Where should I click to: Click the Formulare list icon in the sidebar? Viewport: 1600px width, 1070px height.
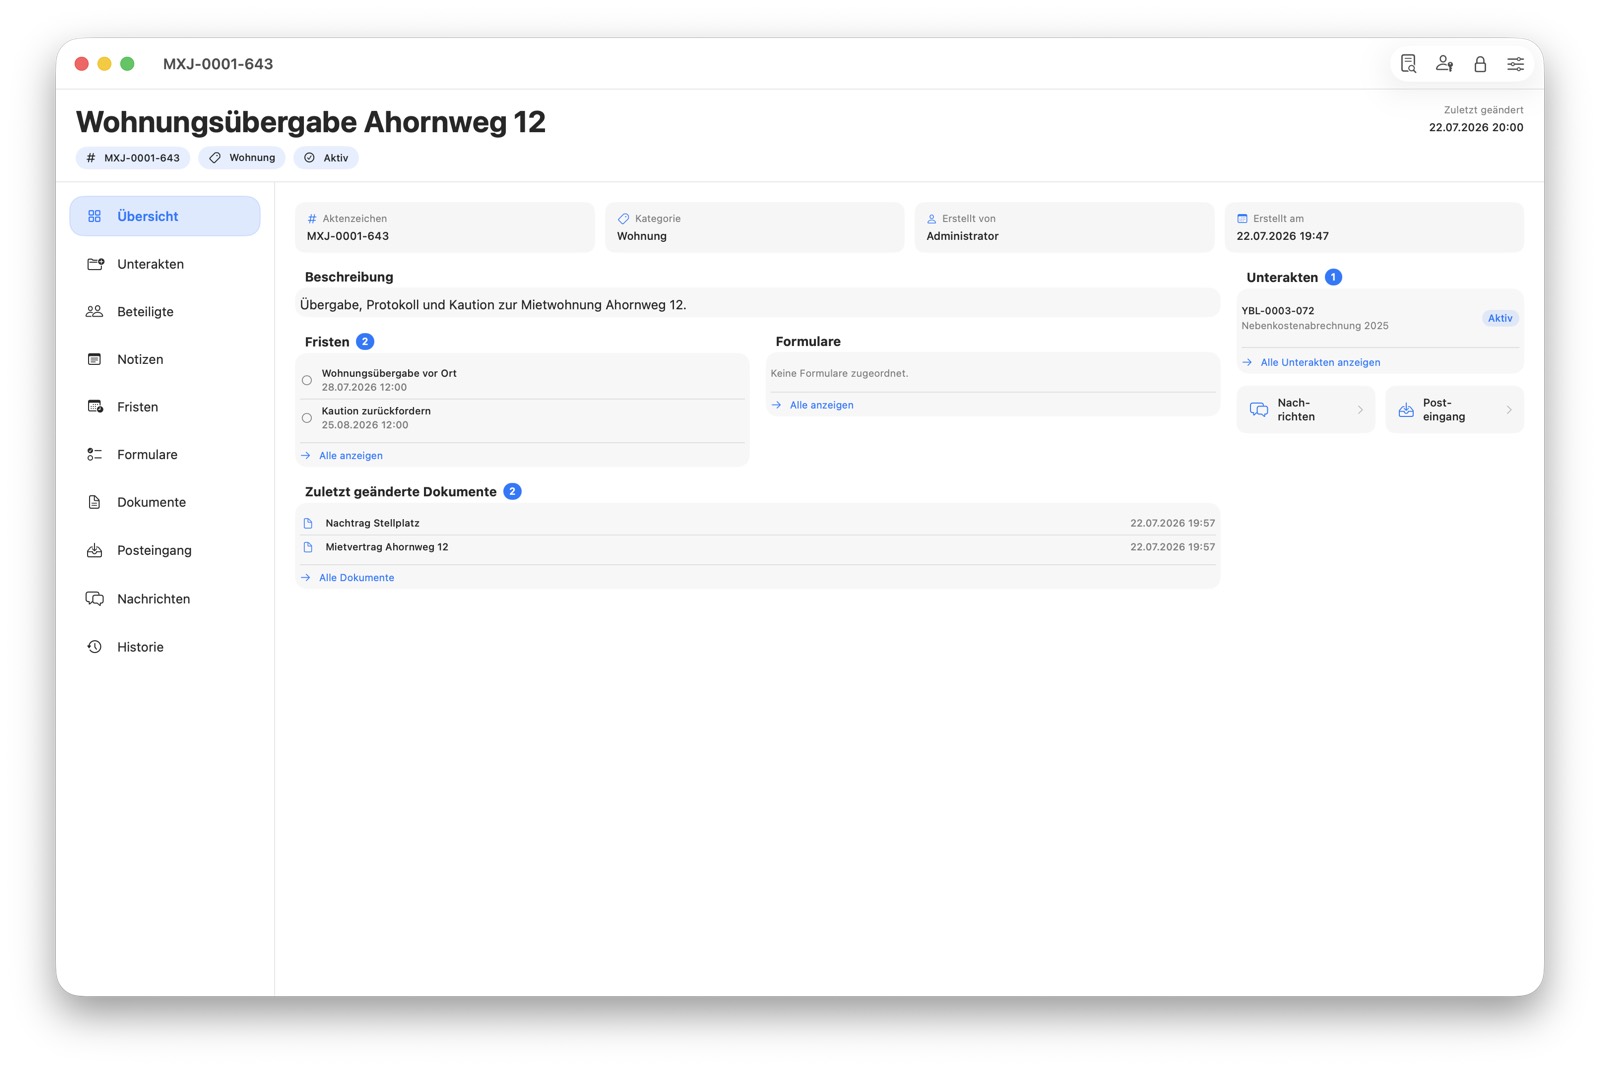95,454
